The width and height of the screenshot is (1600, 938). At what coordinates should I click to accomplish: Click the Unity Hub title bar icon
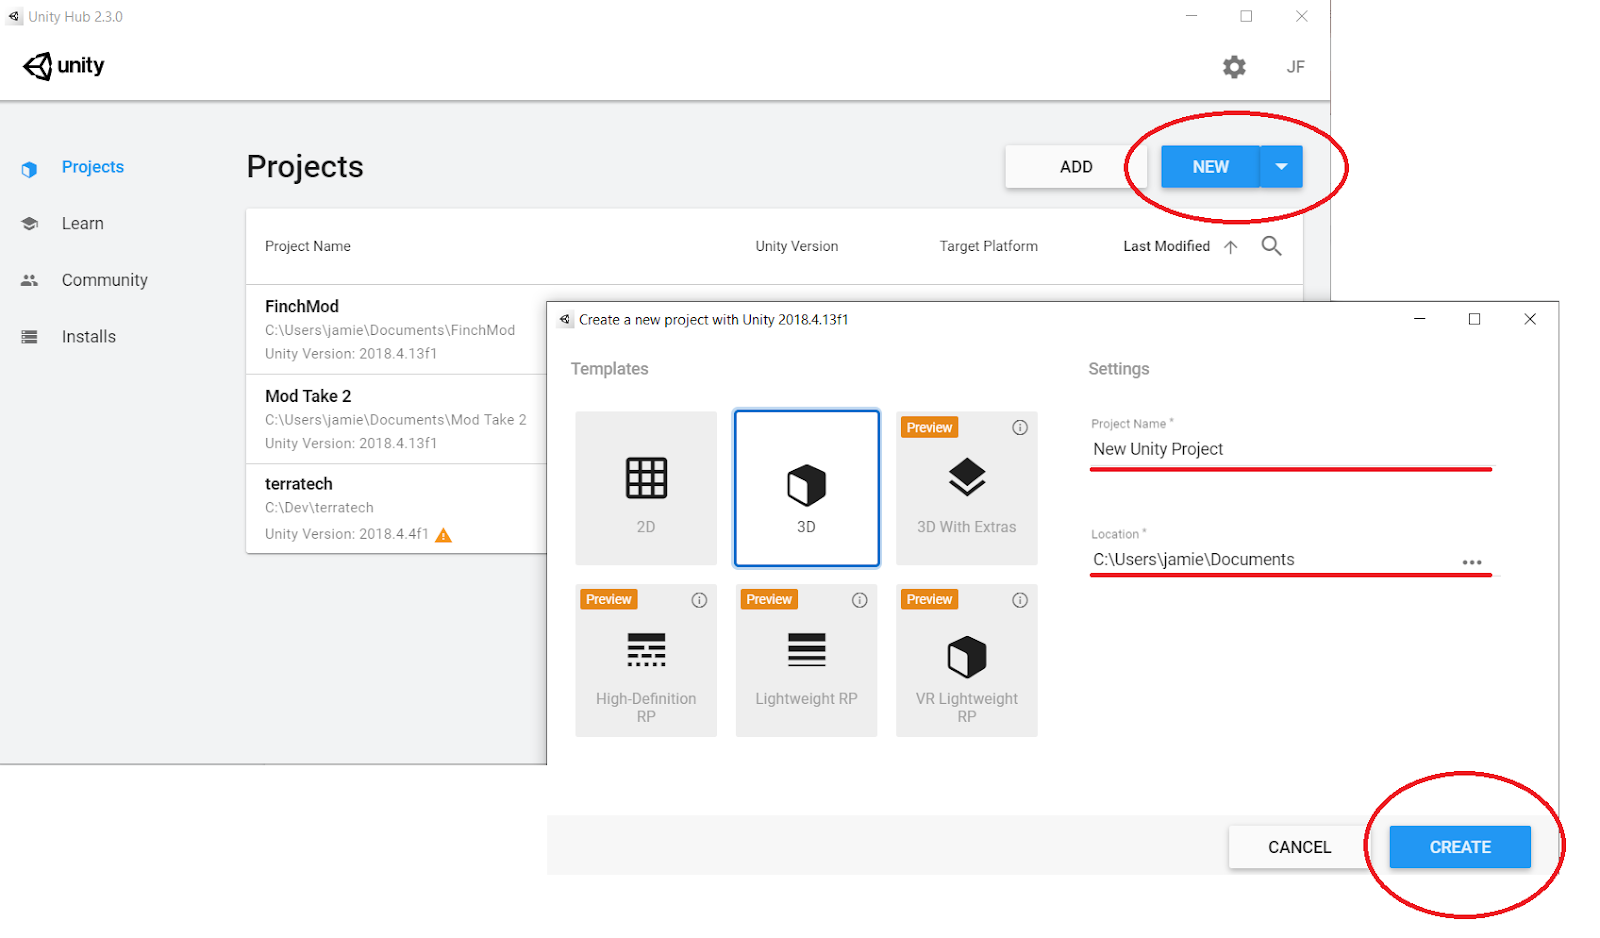pyautogui.click(x=14, y=17)
